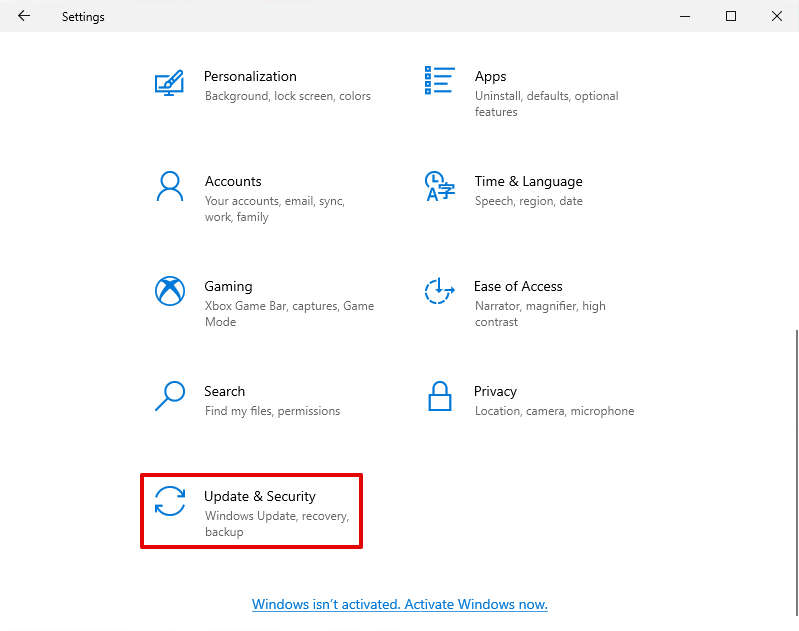Image resolution: width=799 pixels, height=631 pixels.
Task: Go back with the arrow in title bar
Action: (24, 16)
